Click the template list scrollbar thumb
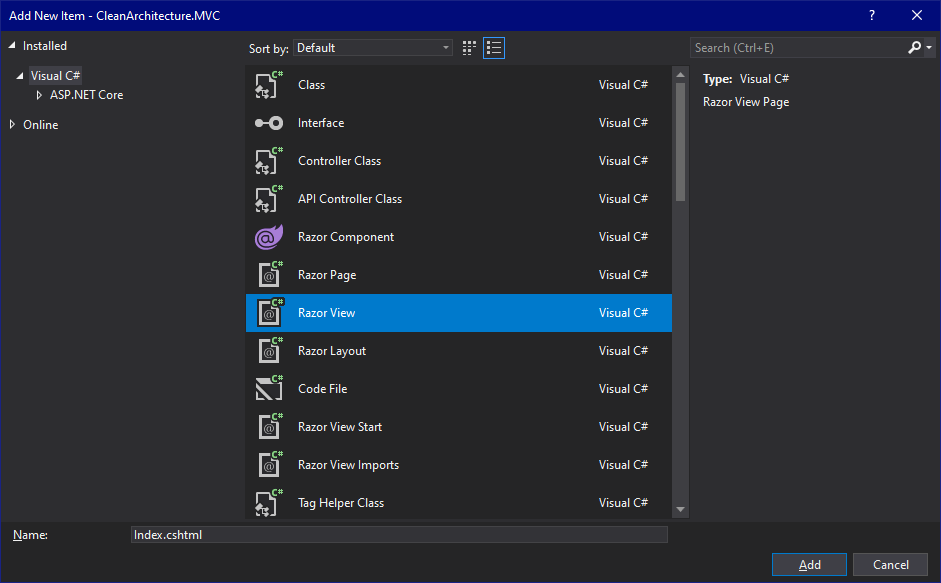The height and width of the screenshot is (583, 941). pos(680,142)
